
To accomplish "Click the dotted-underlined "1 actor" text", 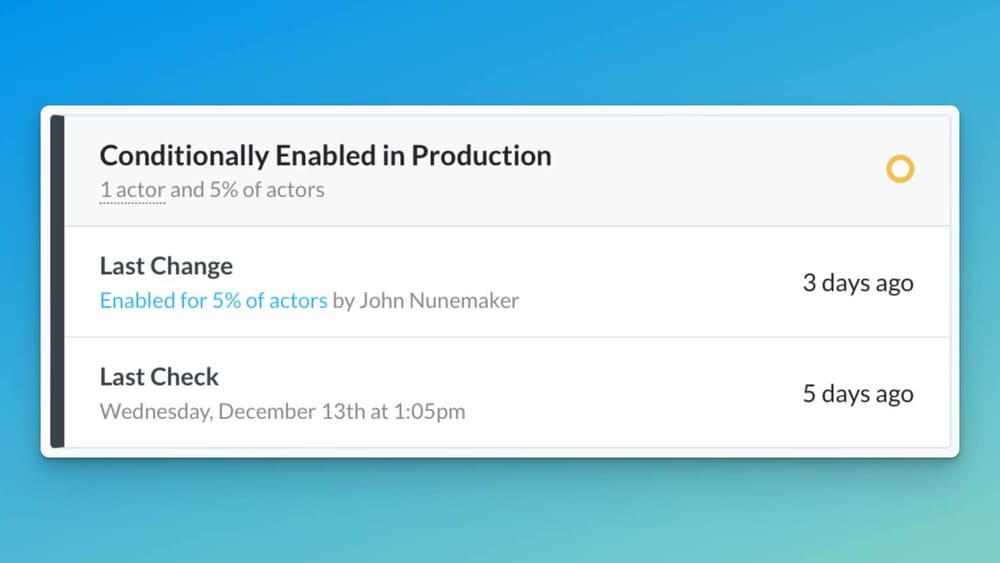I will (x=132, y=189).
